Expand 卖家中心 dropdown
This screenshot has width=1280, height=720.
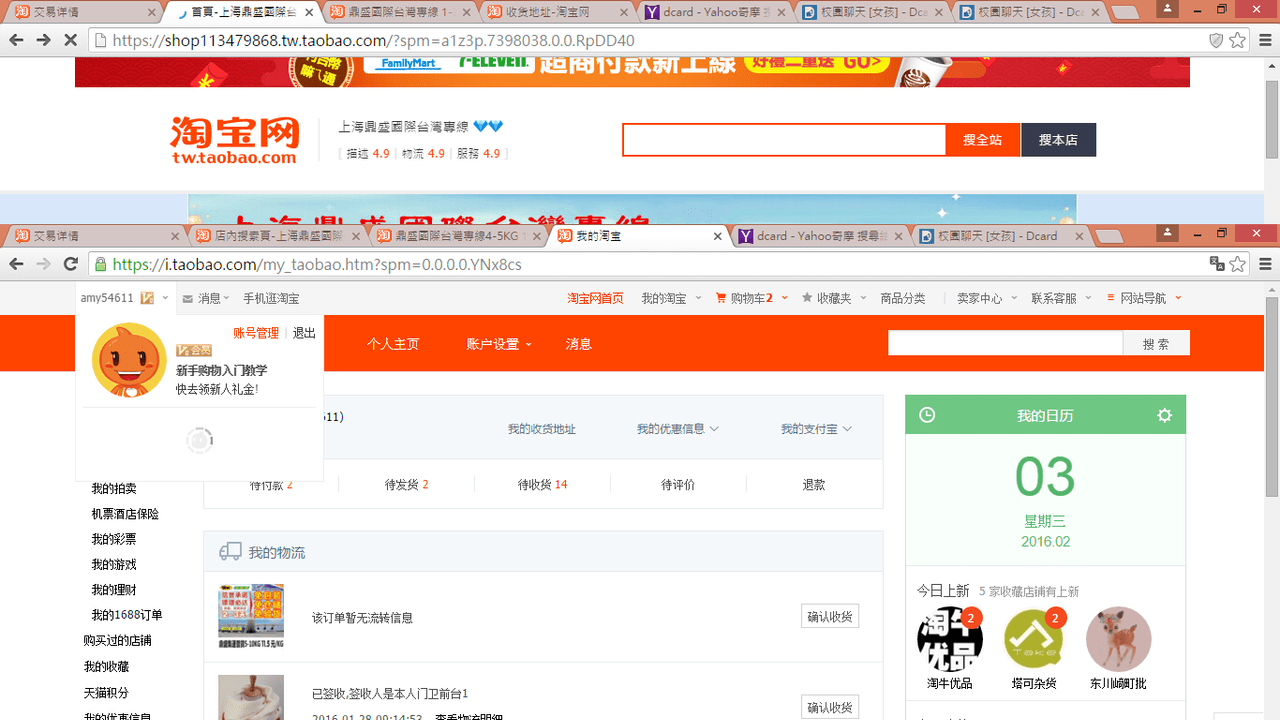tap(1014, 298)
